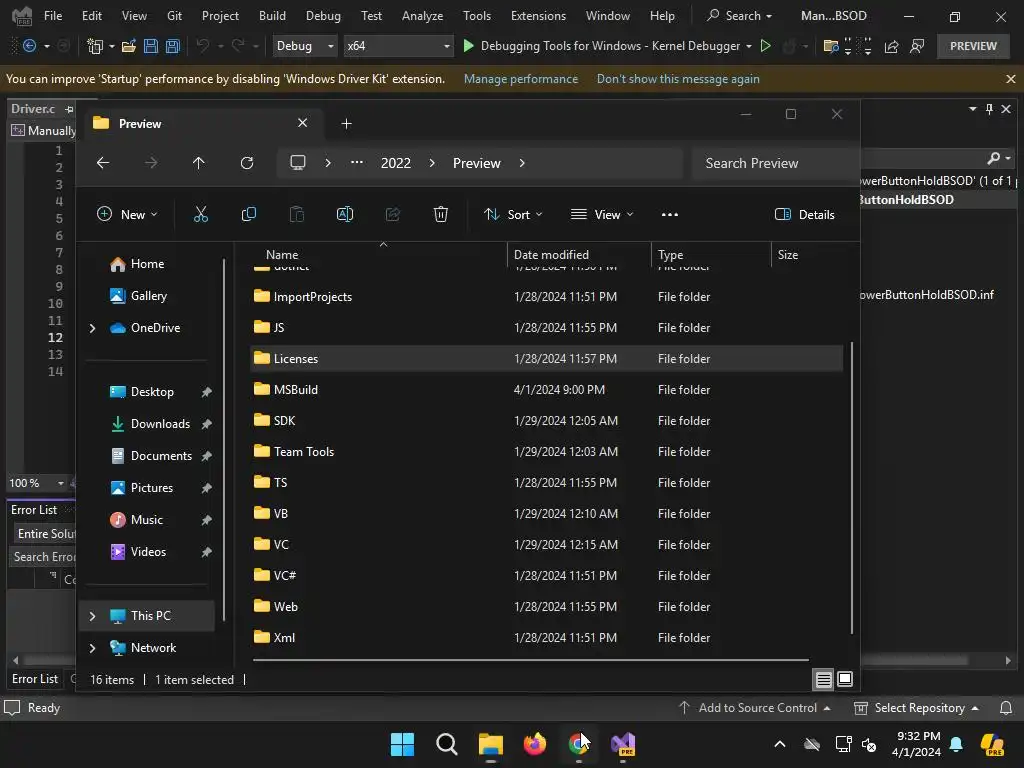Show hidden system tray icons

coord(779,744)
